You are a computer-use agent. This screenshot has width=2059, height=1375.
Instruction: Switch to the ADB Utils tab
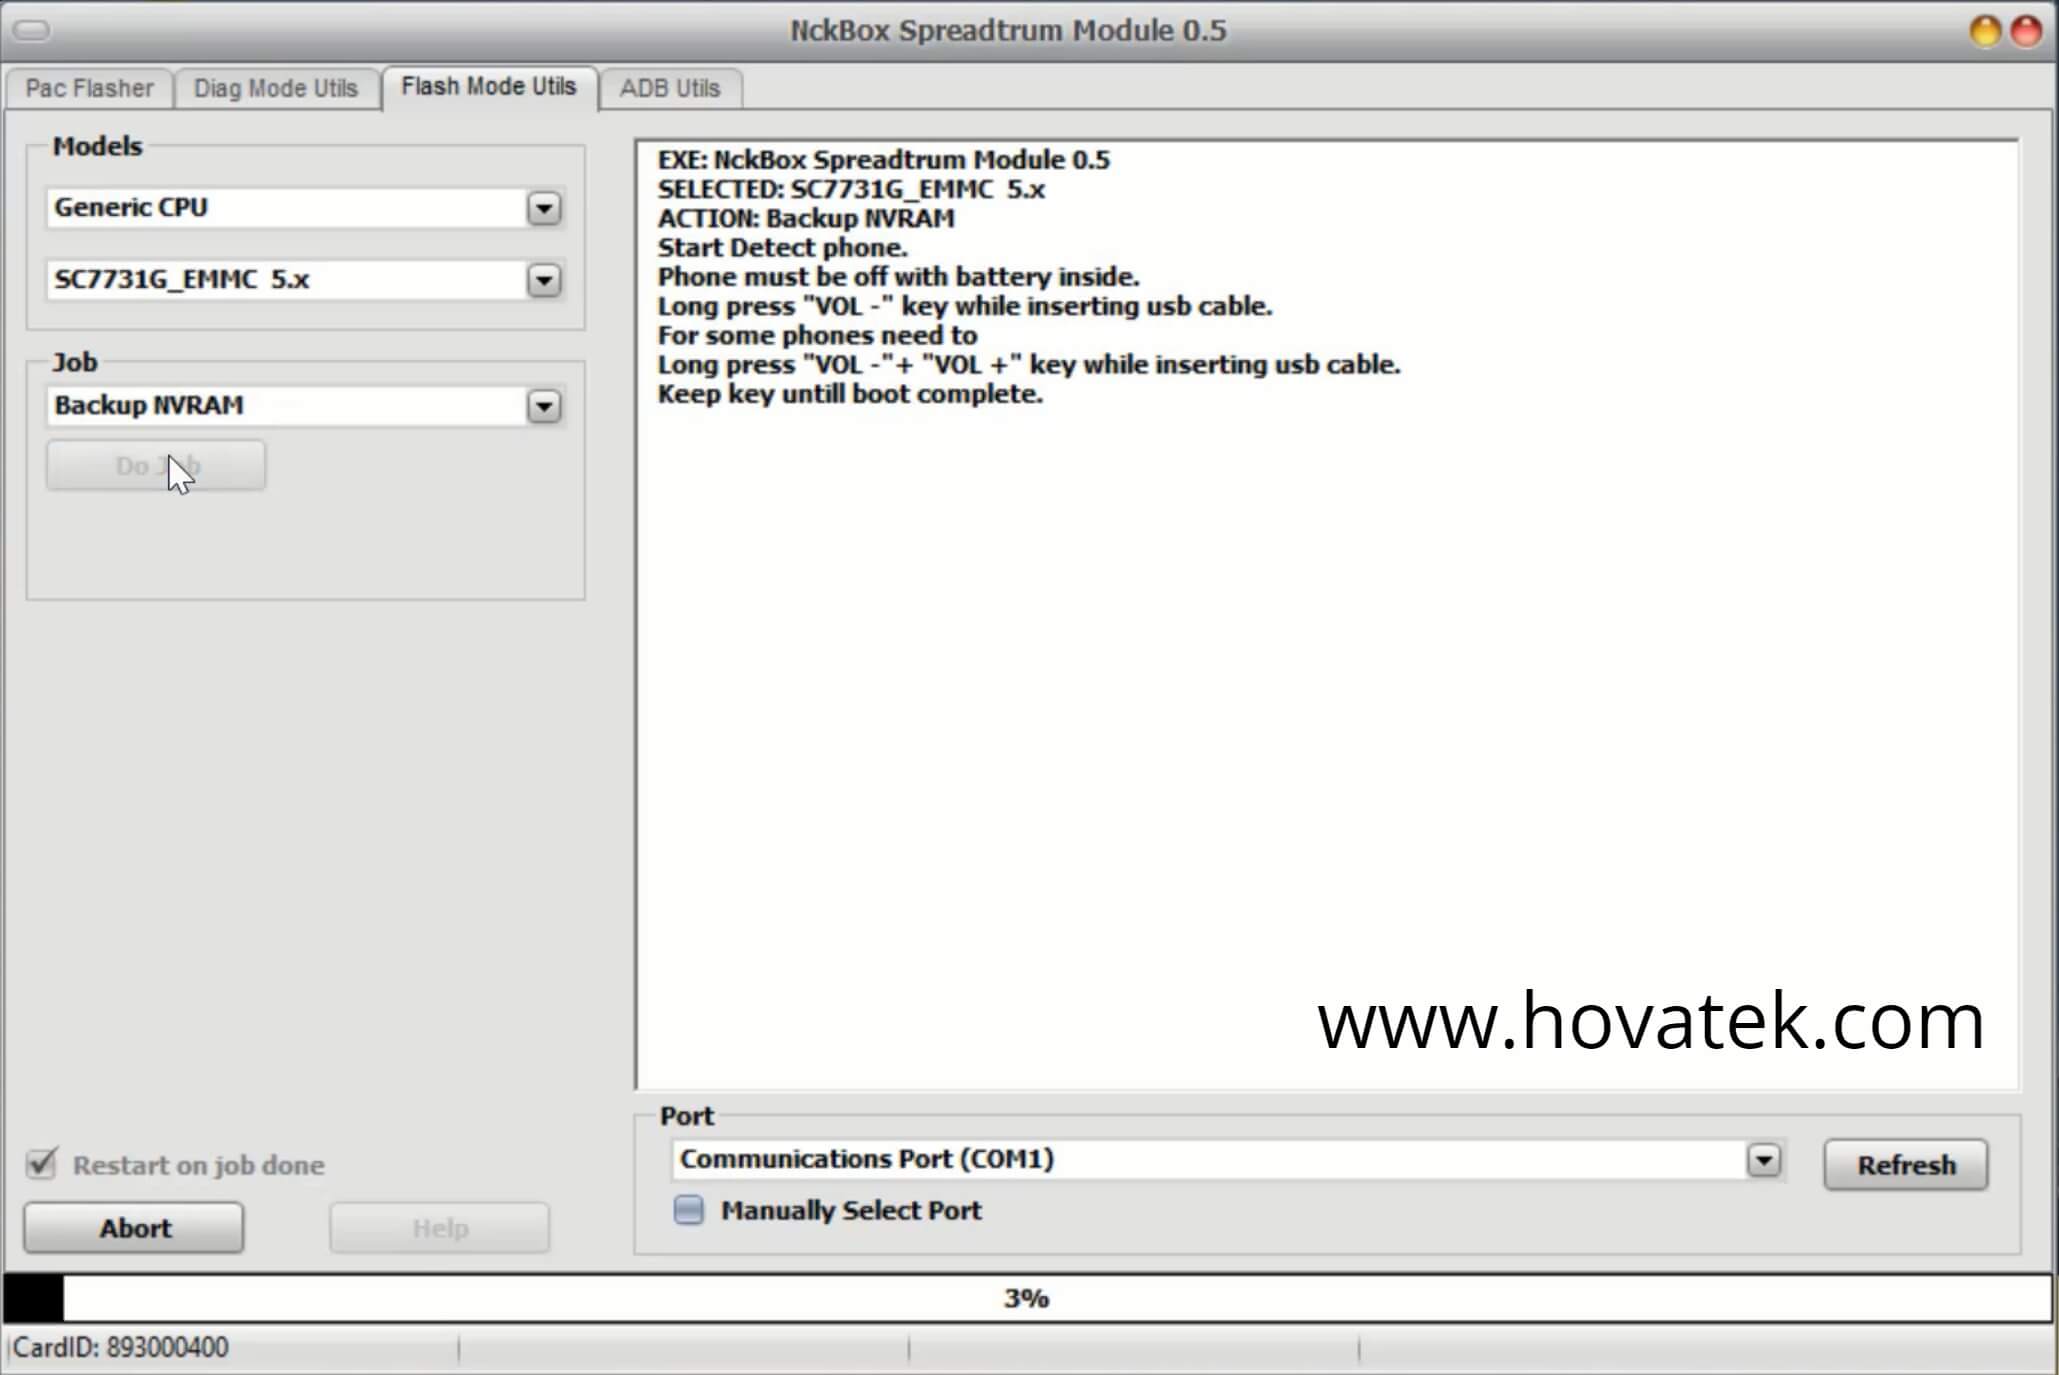(x=668, y=89)
